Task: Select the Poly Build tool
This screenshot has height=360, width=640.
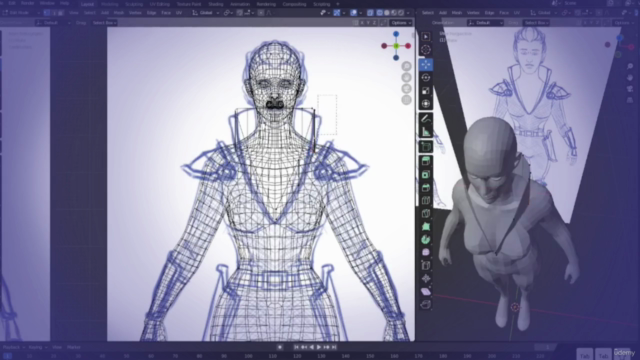Action: coord(426,227)
